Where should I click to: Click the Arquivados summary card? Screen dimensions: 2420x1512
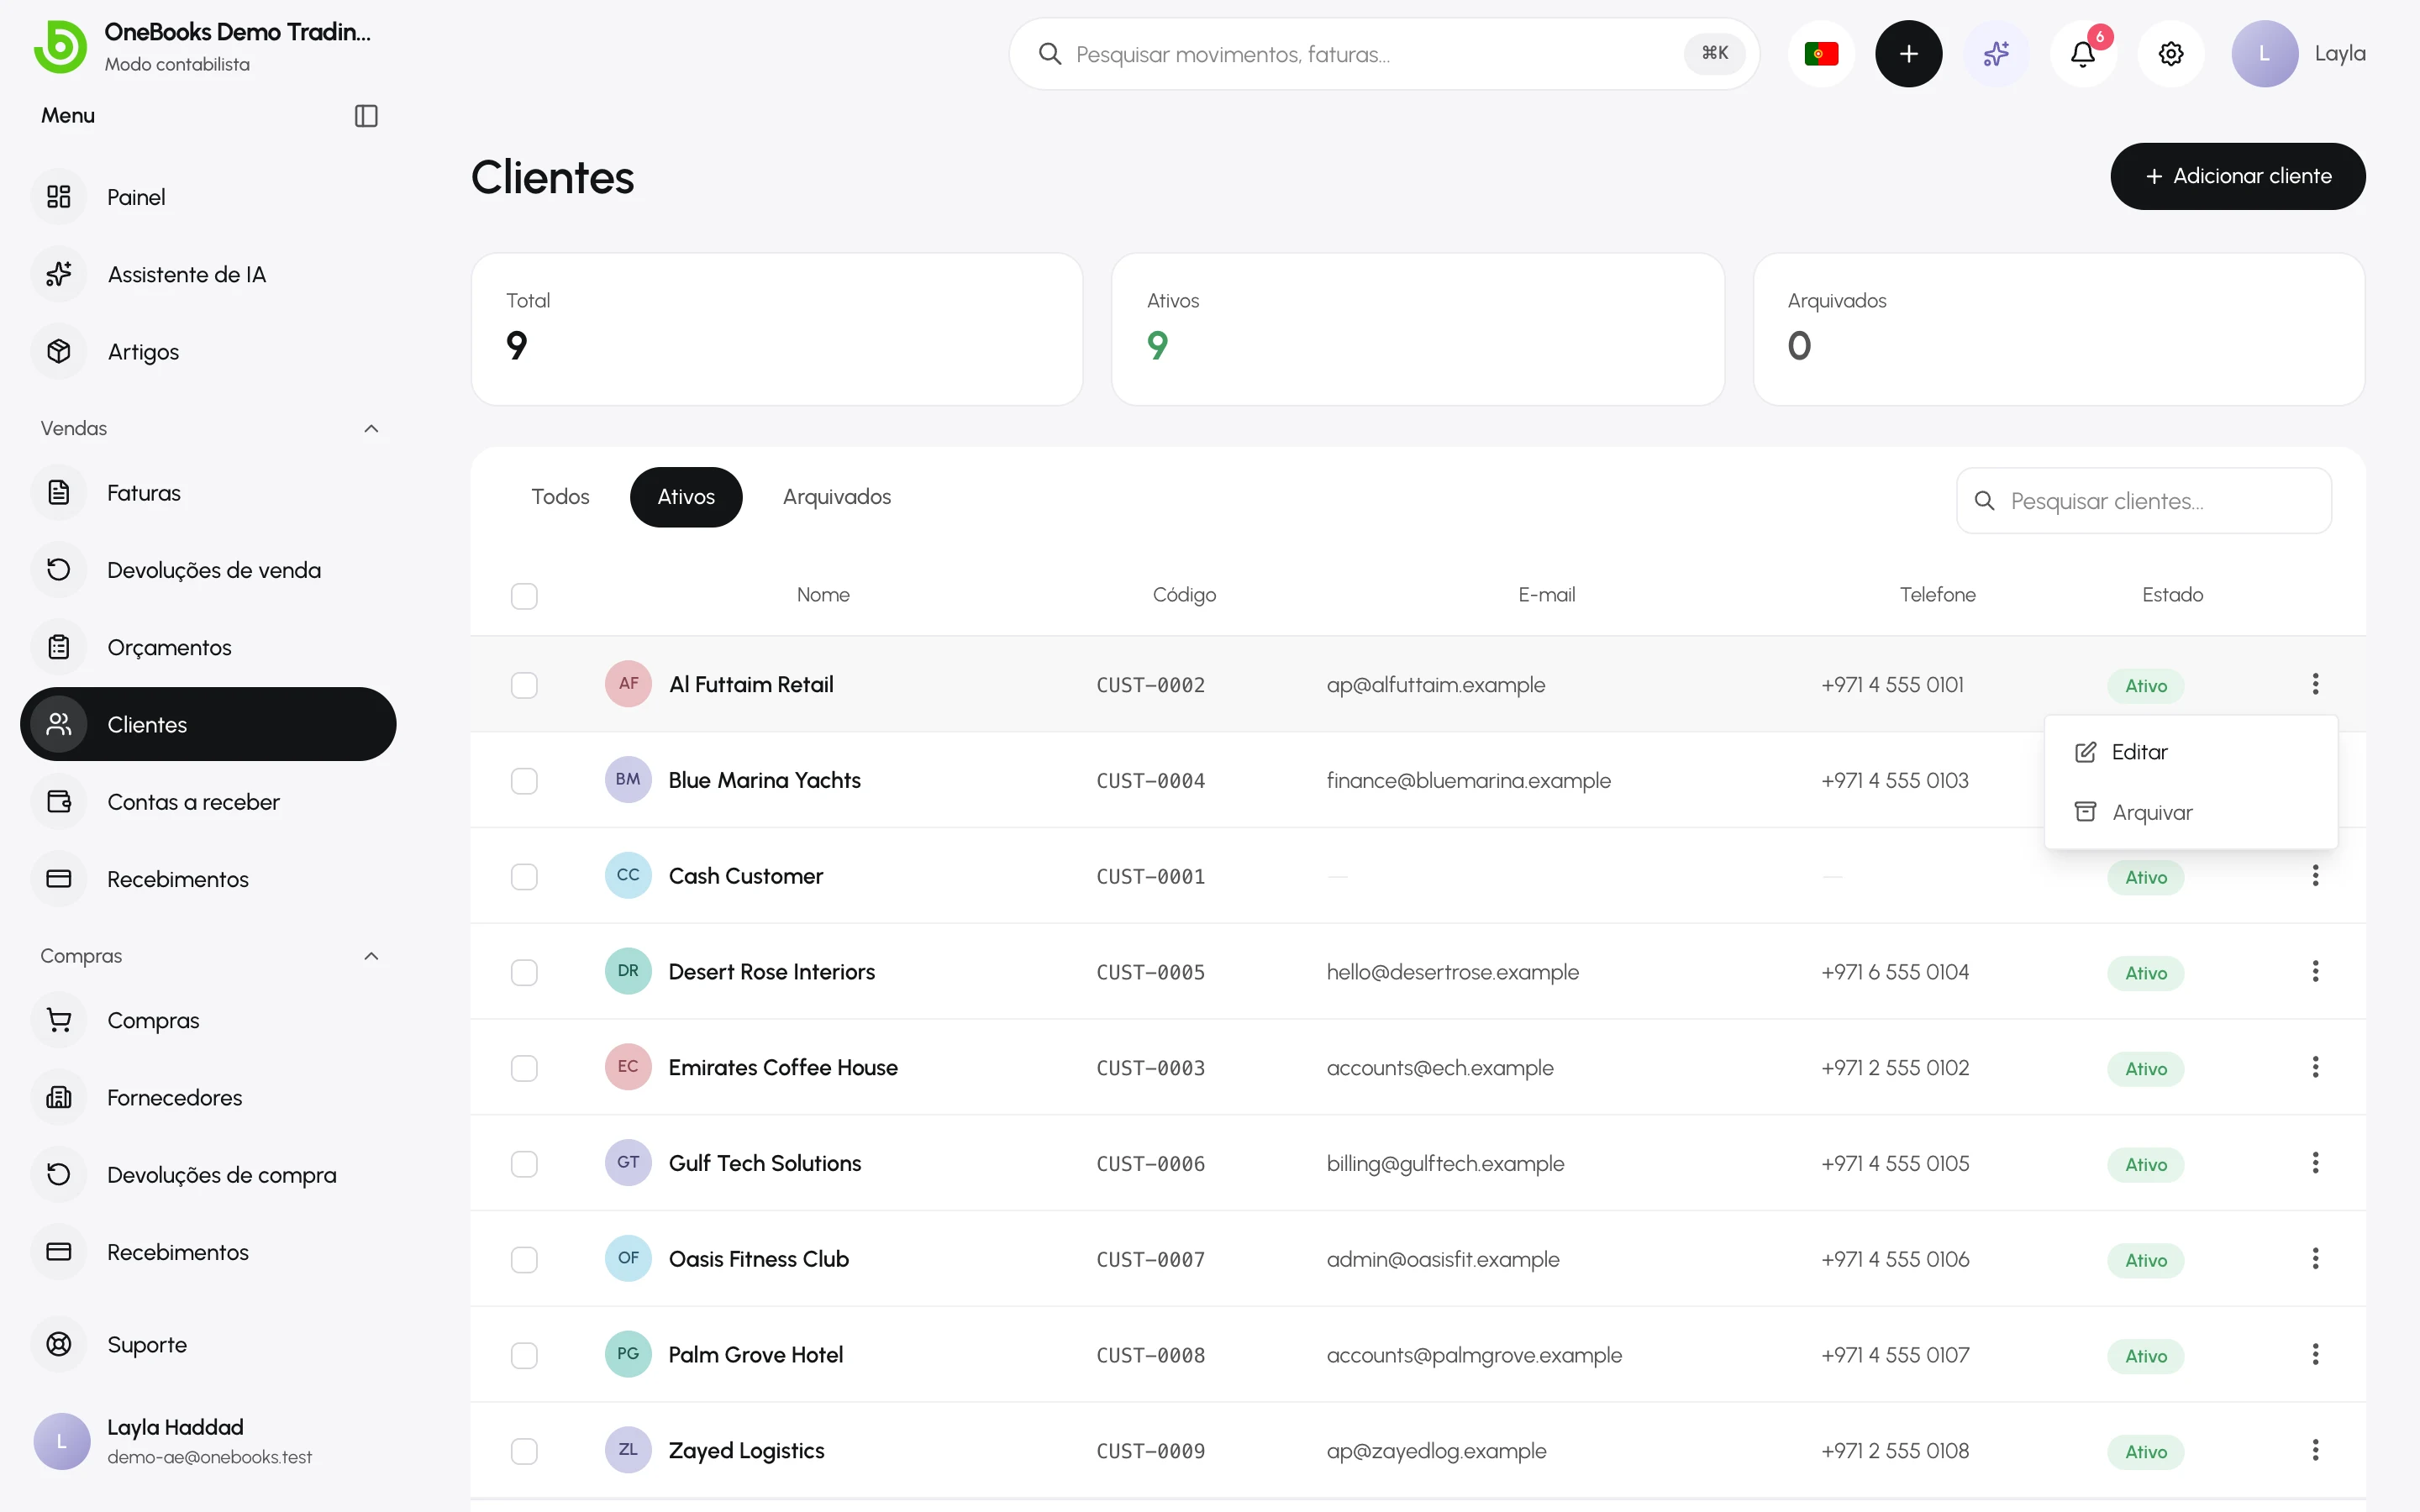tap(2059, 329)
